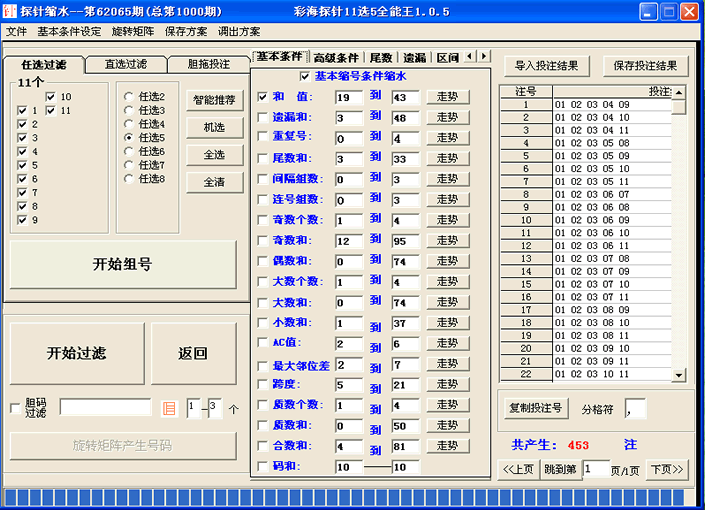The width and height of the screenshot is (705, 510).
Task: Go to previous page with <<上页 button
Action: coord(518,469)
